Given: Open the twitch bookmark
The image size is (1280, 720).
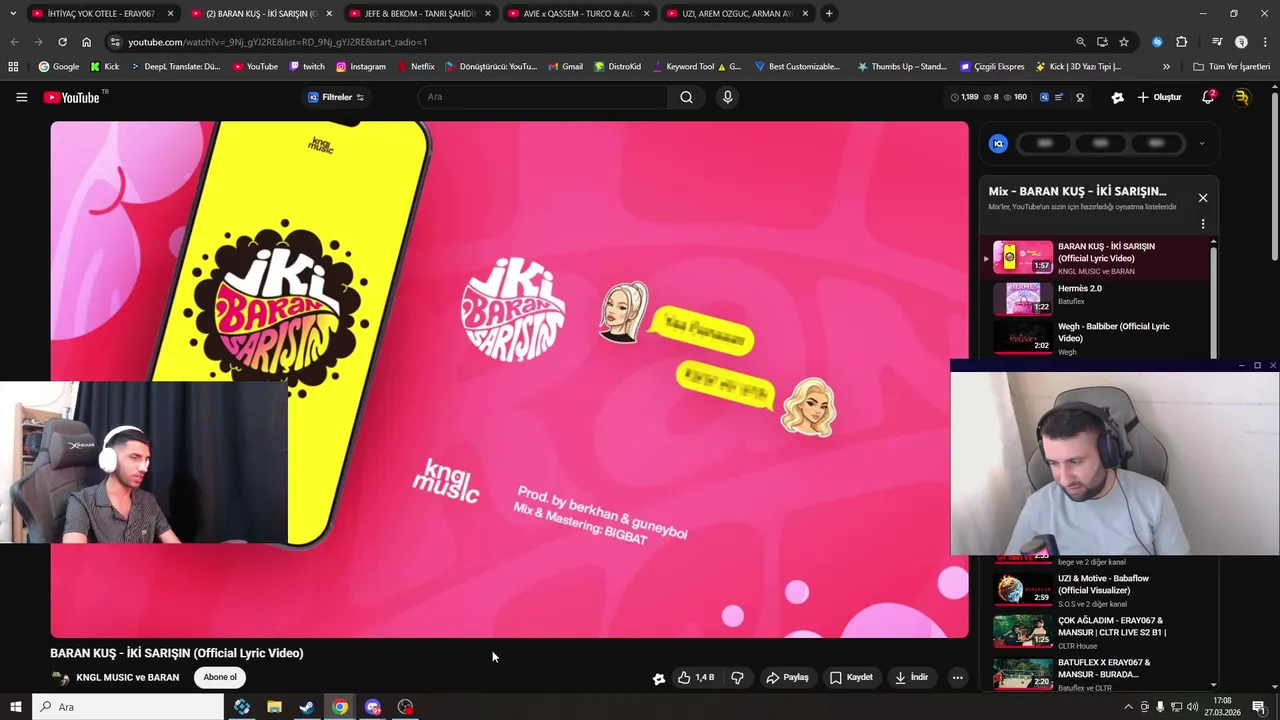Looking at the screenshot, I should [307, 67].
